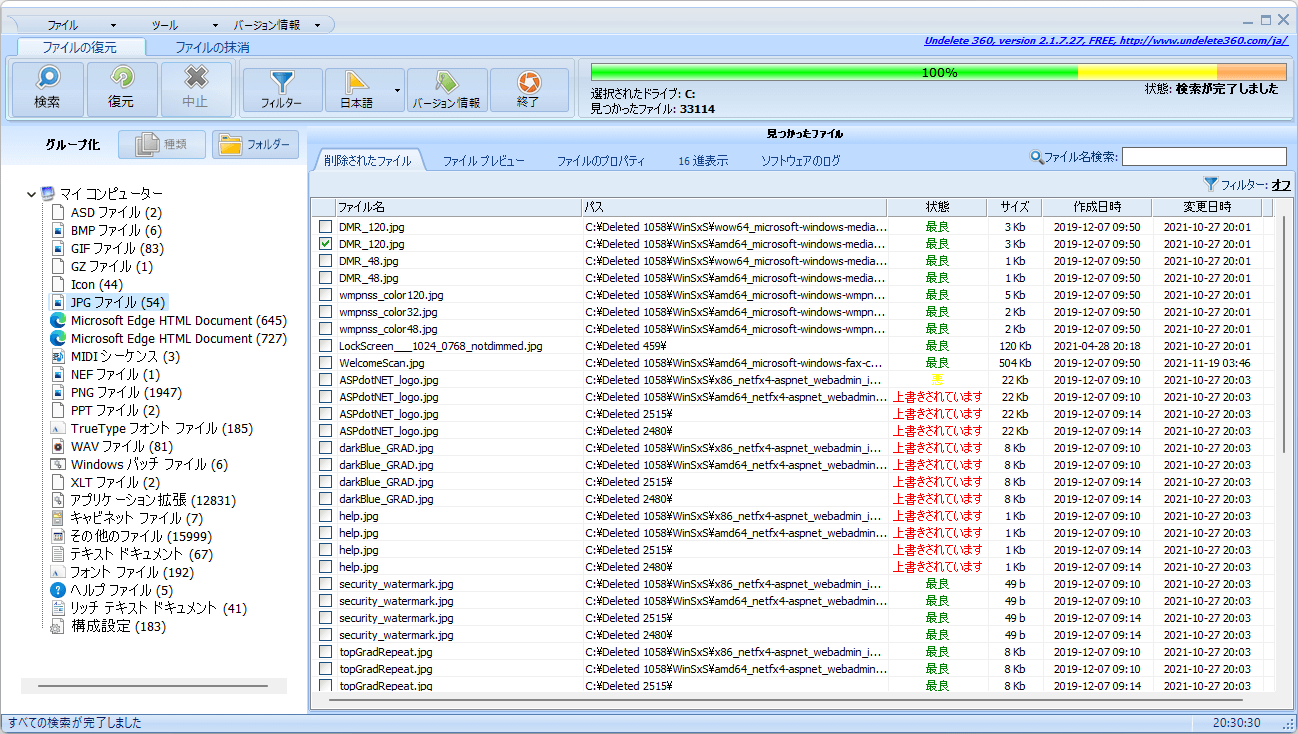Open バージョン情報 menu dropdown arrow

[x=317, y=25]
